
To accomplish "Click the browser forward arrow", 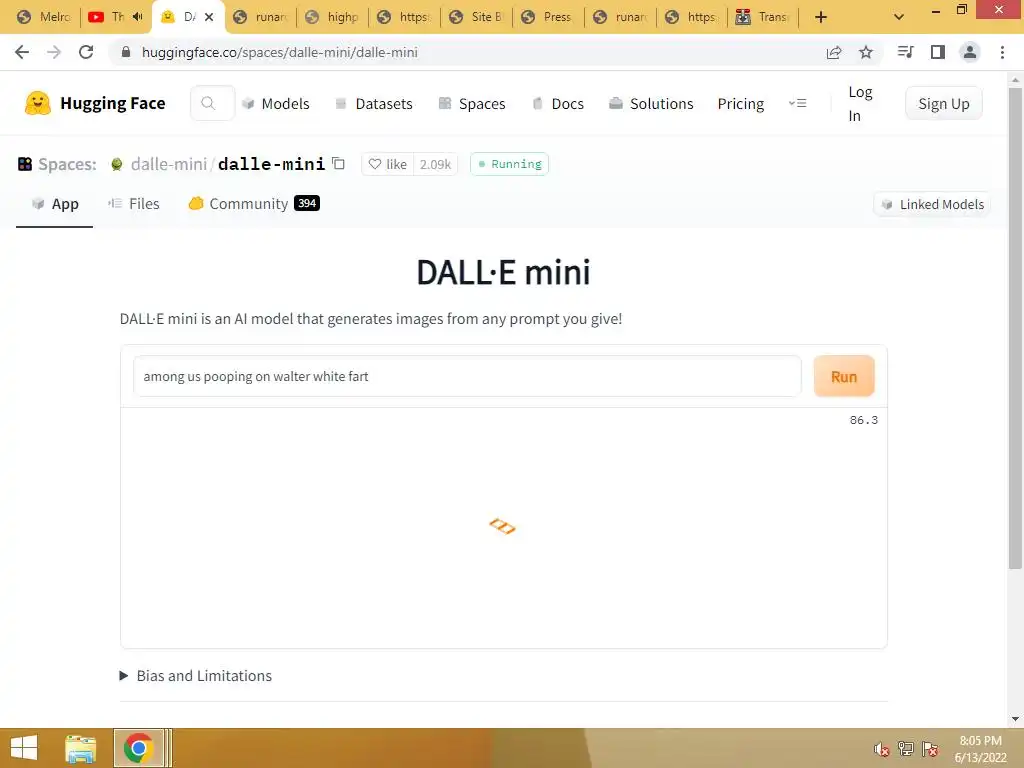I will click(x=54, y=52).
